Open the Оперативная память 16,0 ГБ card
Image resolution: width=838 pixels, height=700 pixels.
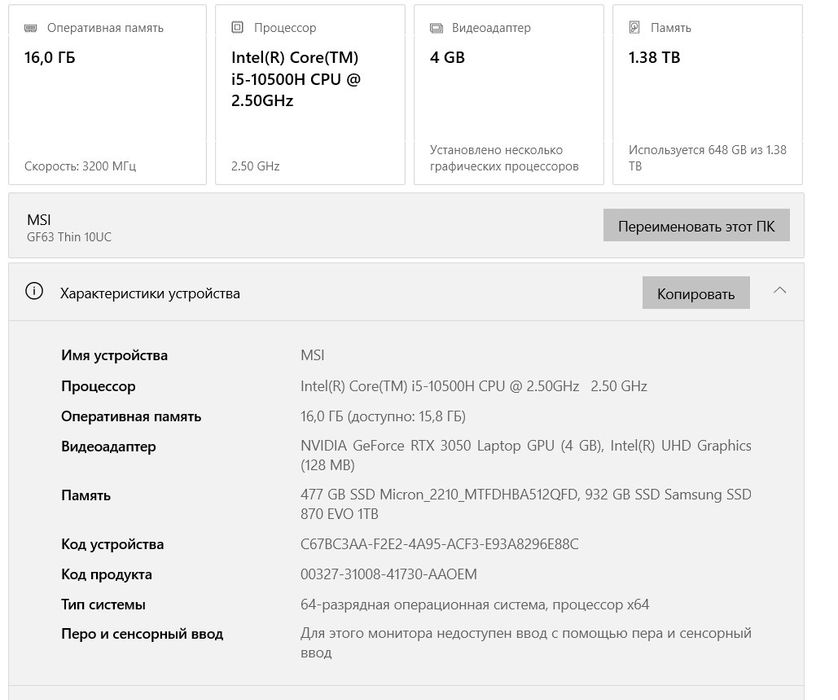pos(107,95)
